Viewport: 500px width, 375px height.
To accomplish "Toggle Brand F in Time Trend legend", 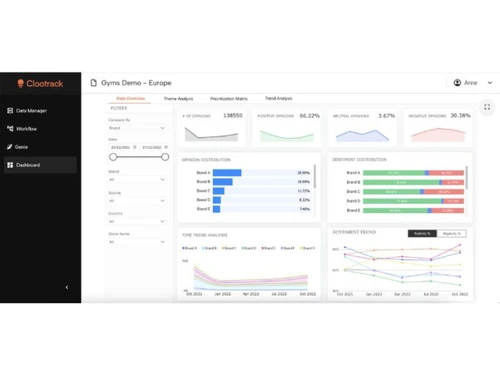I will tap(288, 248).
